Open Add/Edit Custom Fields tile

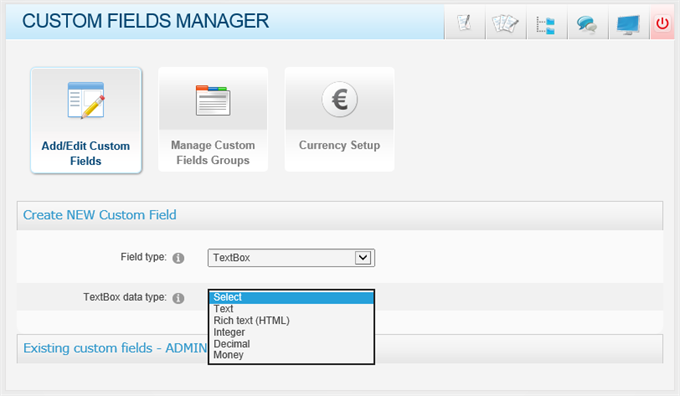tap(86, 120)
